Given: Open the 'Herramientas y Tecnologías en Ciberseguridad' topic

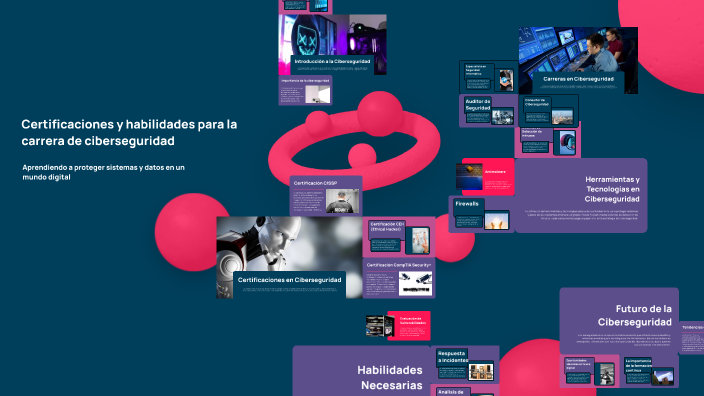Looking at the screenshot, I should [581, 195].
